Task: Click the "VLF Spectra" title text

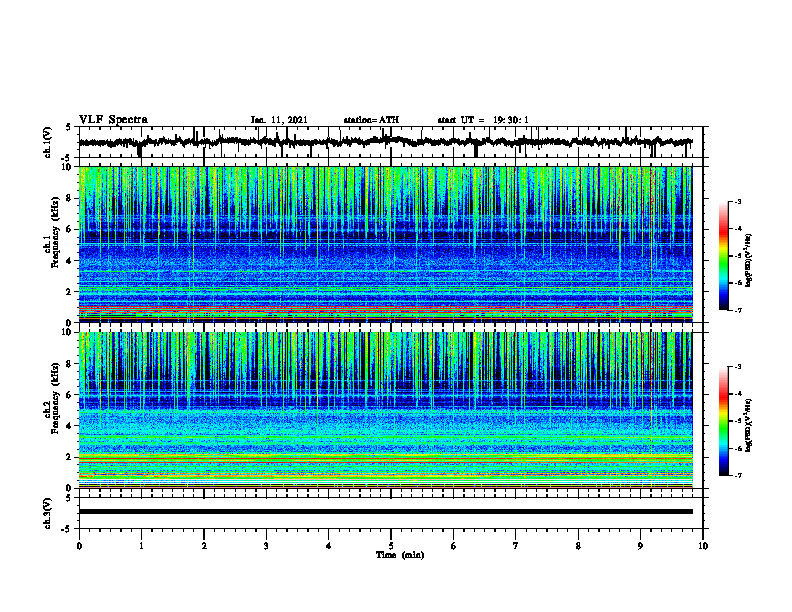Action: pos(113,120)
